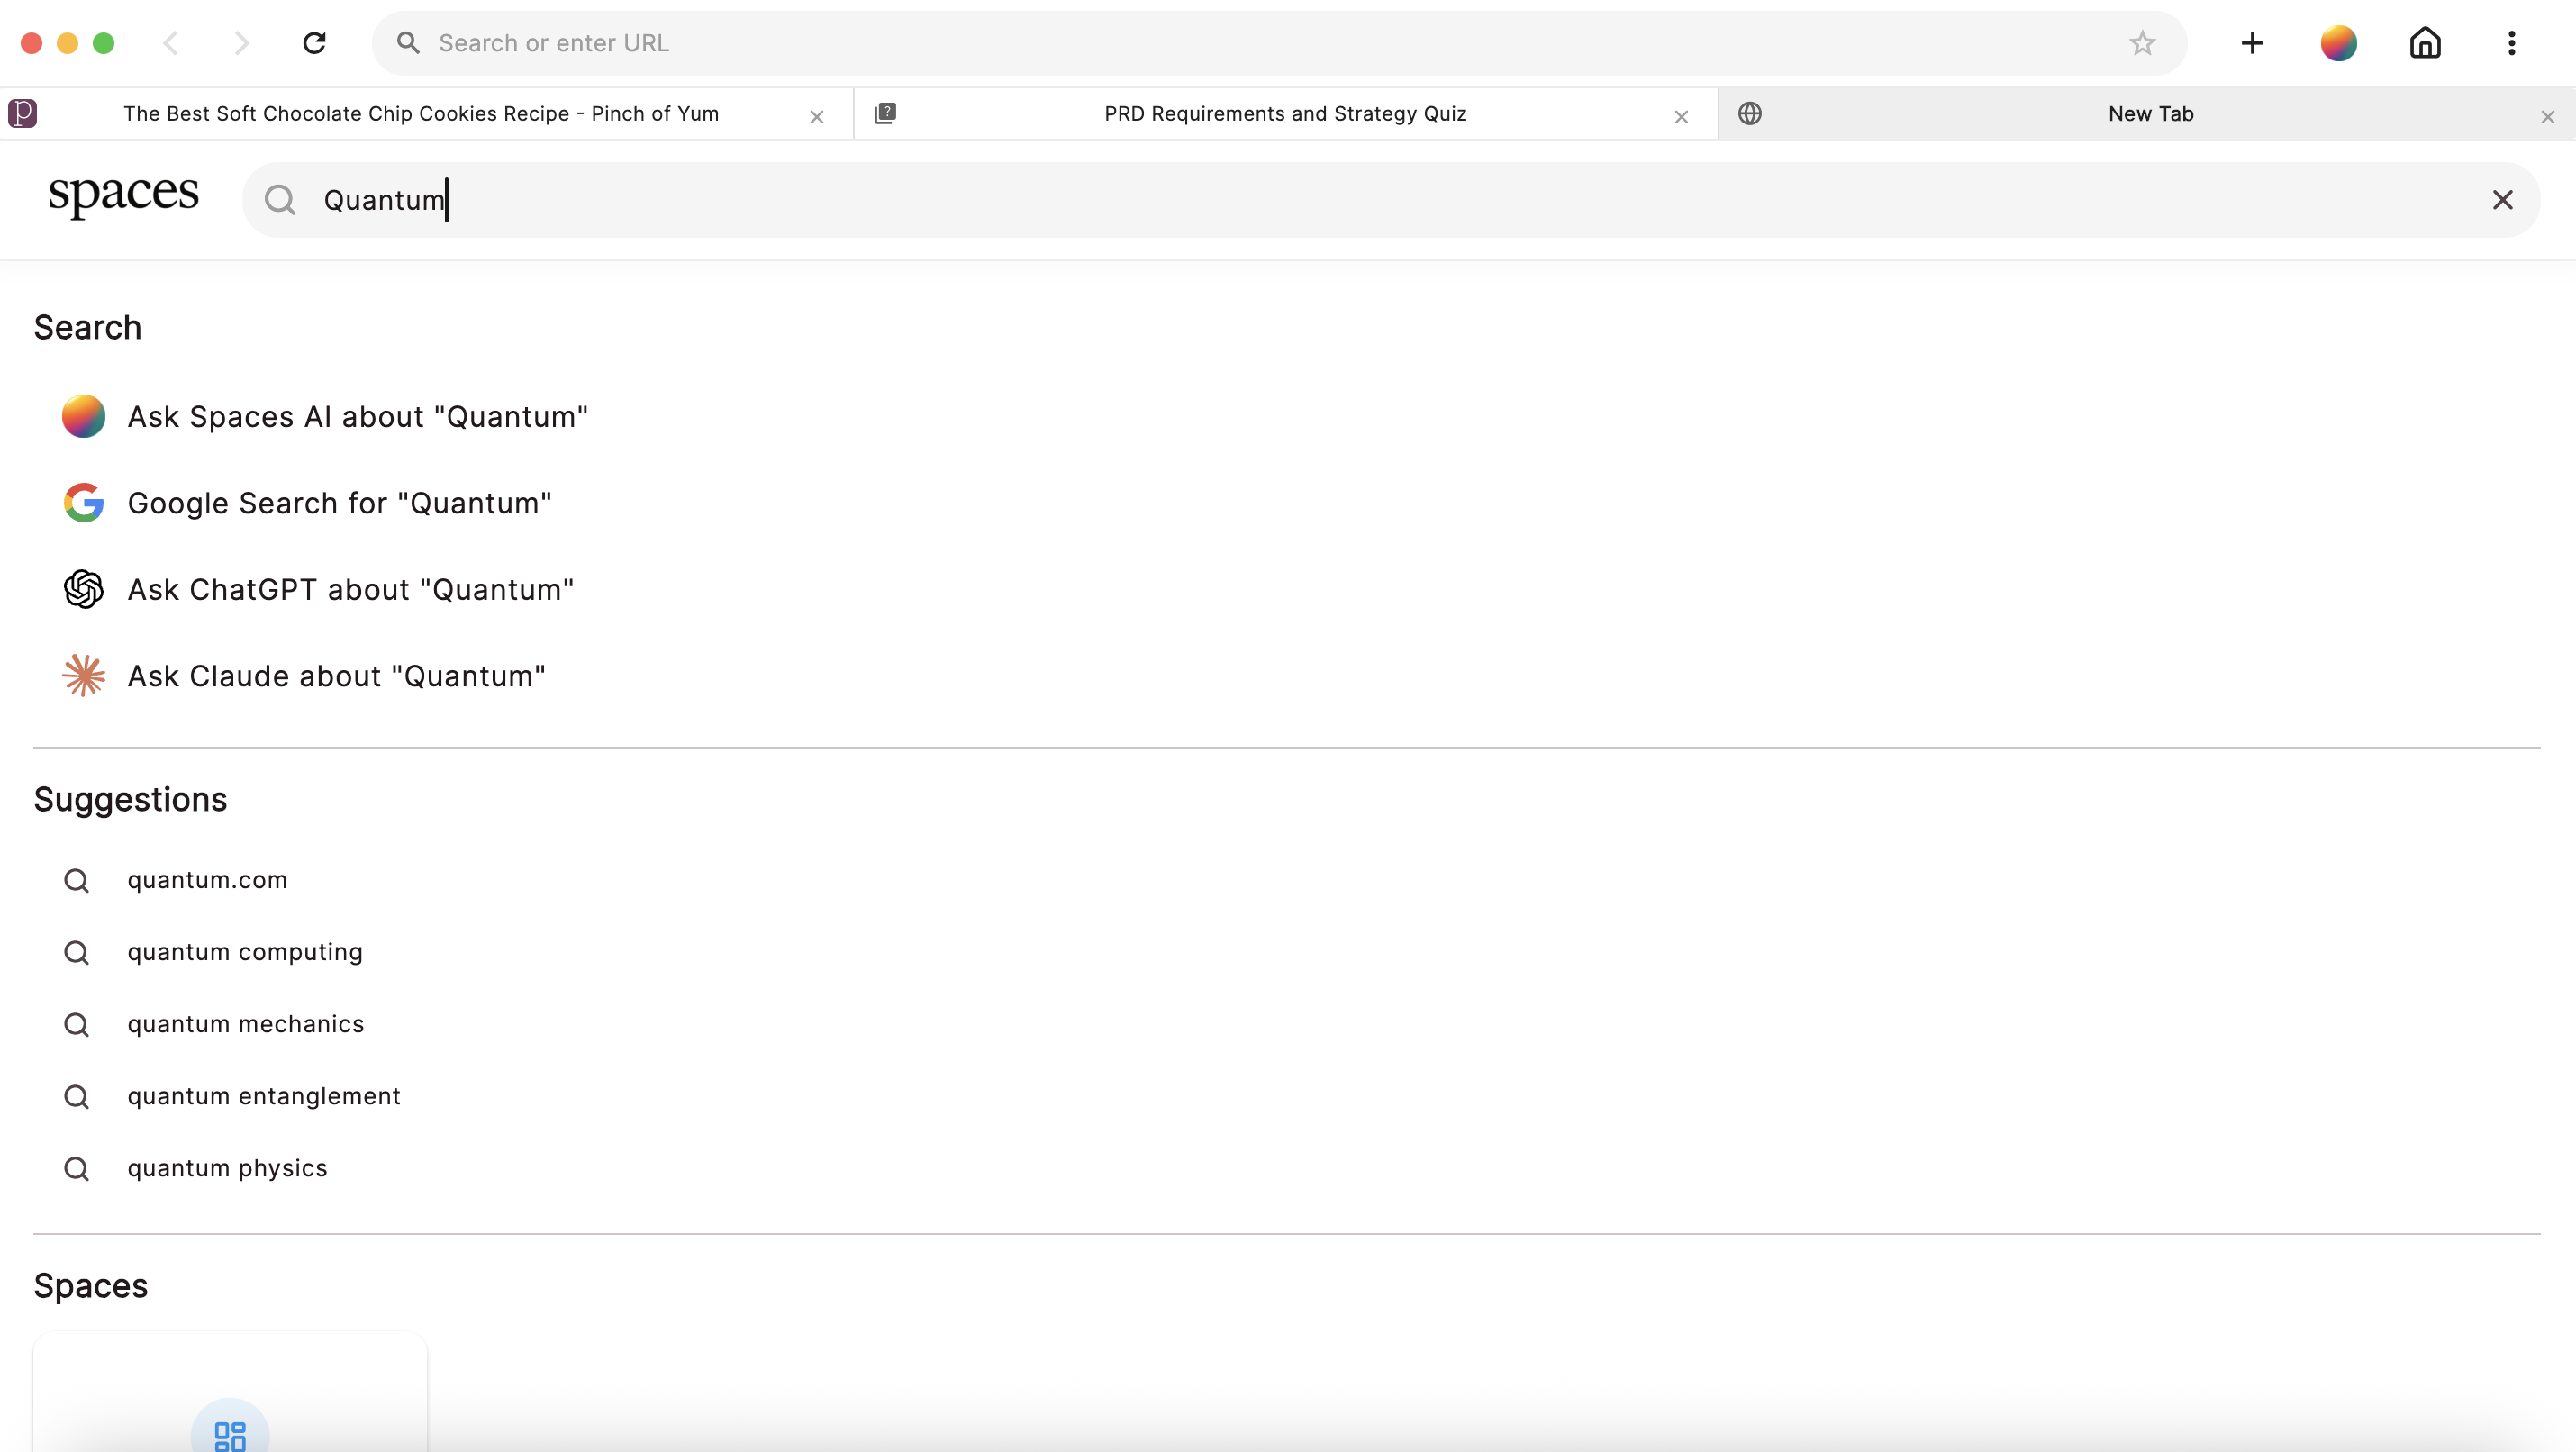Switch to the chocolate chip cookies tab

pyautogui.click(x=421, y=113)
